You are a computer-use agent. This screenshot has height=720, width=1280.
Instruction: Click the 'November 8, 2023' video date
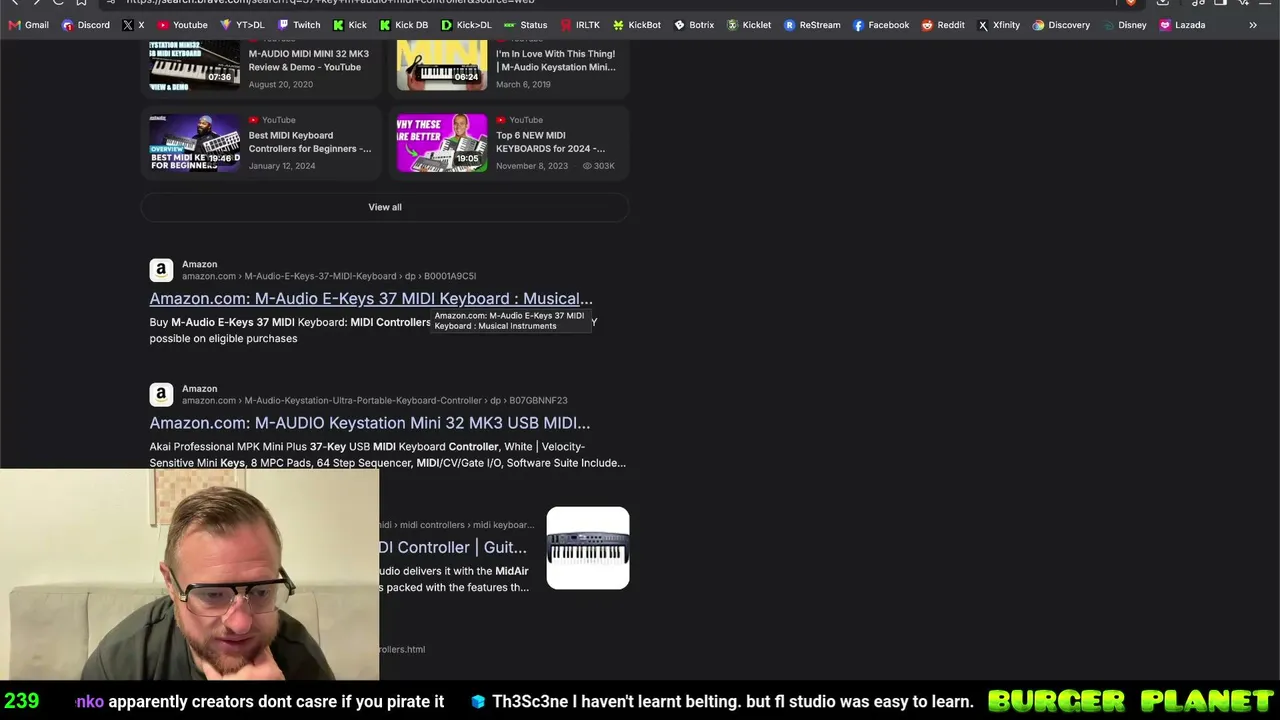(x=532, y=166)
